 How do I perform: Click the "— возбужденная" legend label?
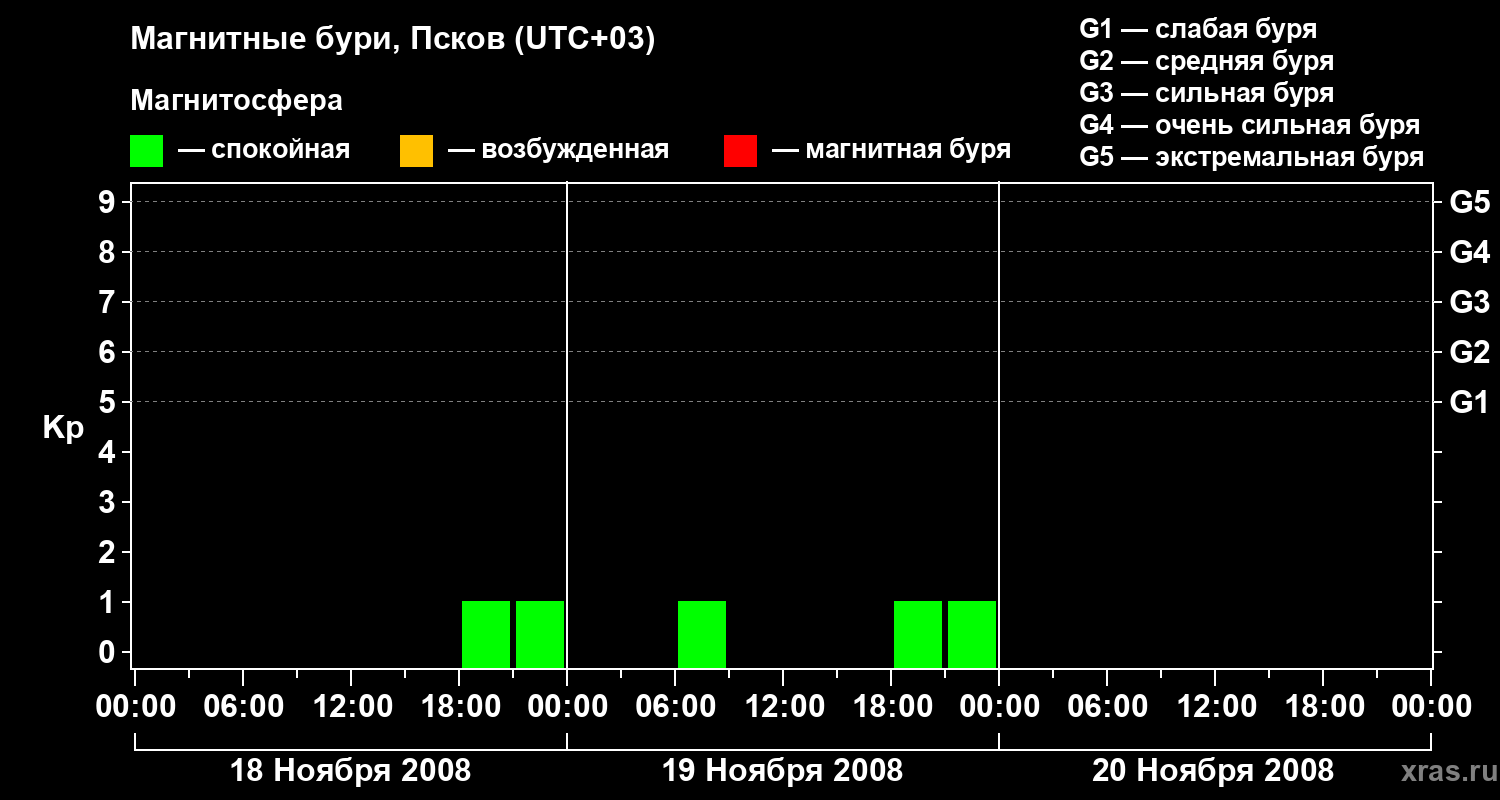[558, 150]
